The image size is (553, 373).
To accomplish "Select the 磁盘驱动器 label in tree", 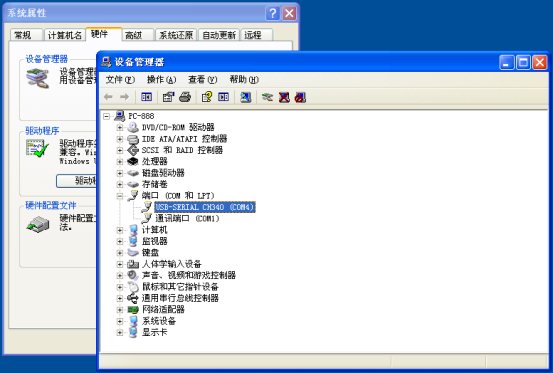I will [163, 173].
